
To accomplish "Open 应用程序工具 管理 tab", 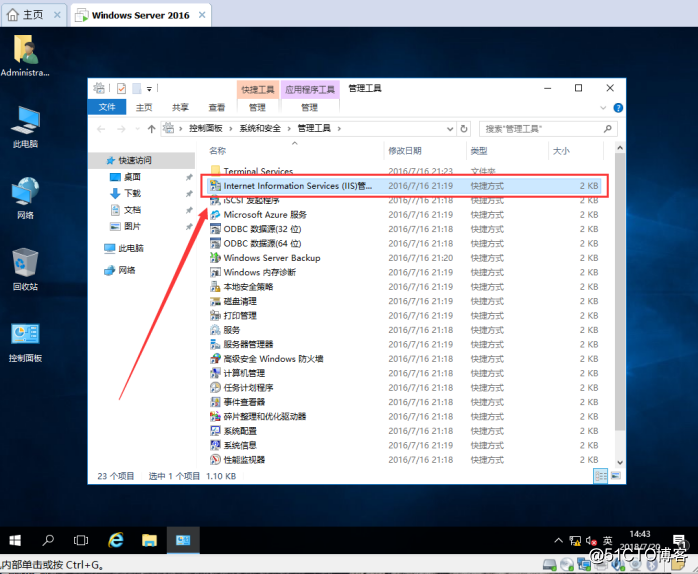I will click(x=309, y=107).
